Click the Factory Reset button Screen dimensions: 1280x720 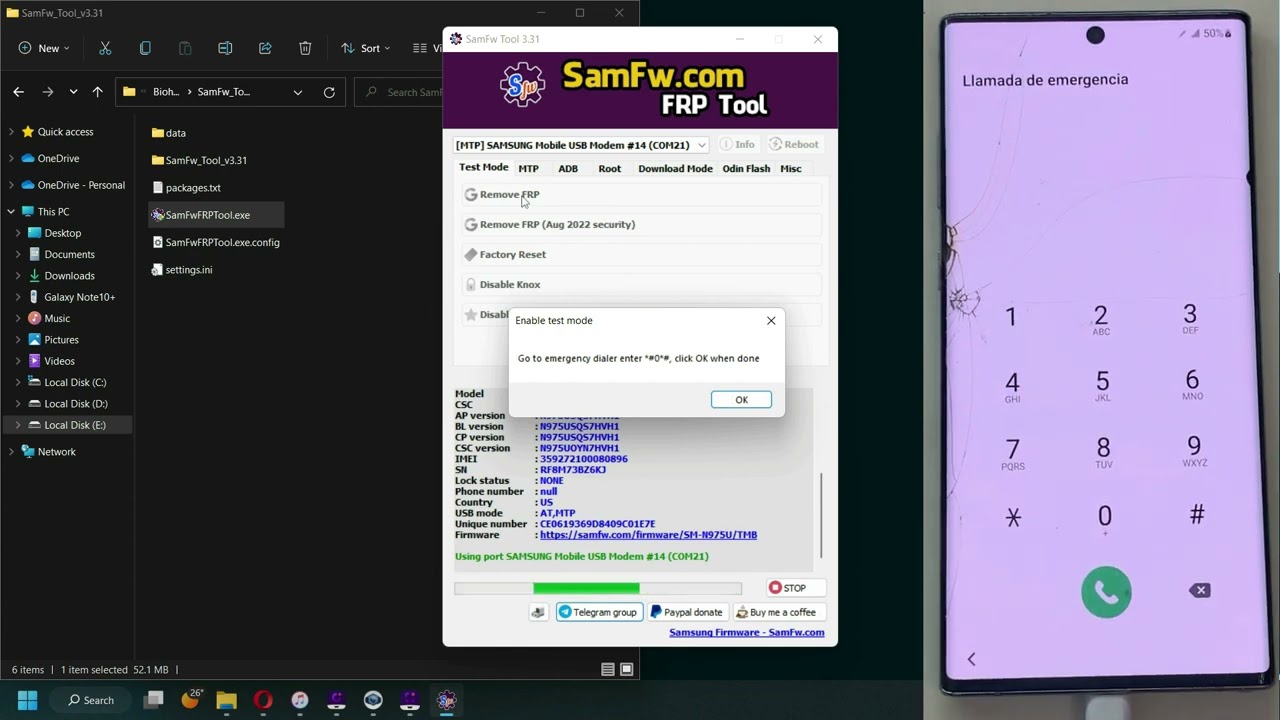[x=640, y=255]
